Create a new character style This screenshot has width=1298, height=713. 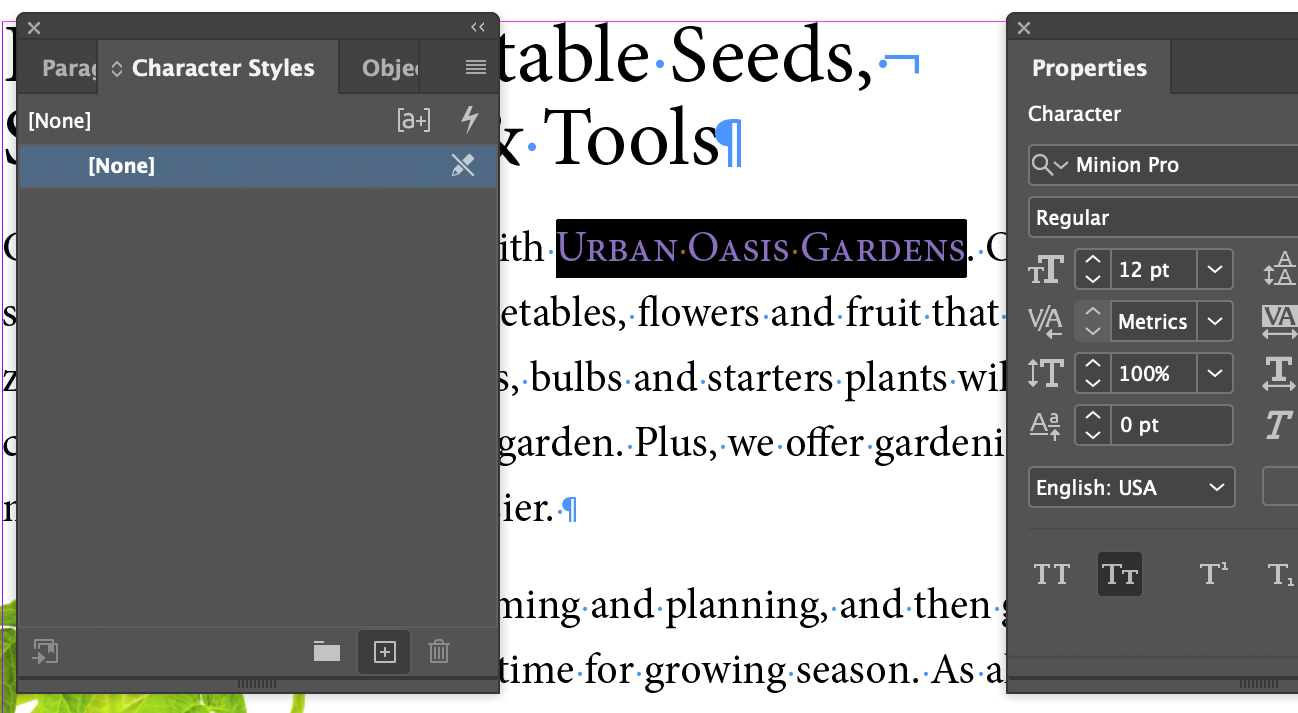pos(384,652)
